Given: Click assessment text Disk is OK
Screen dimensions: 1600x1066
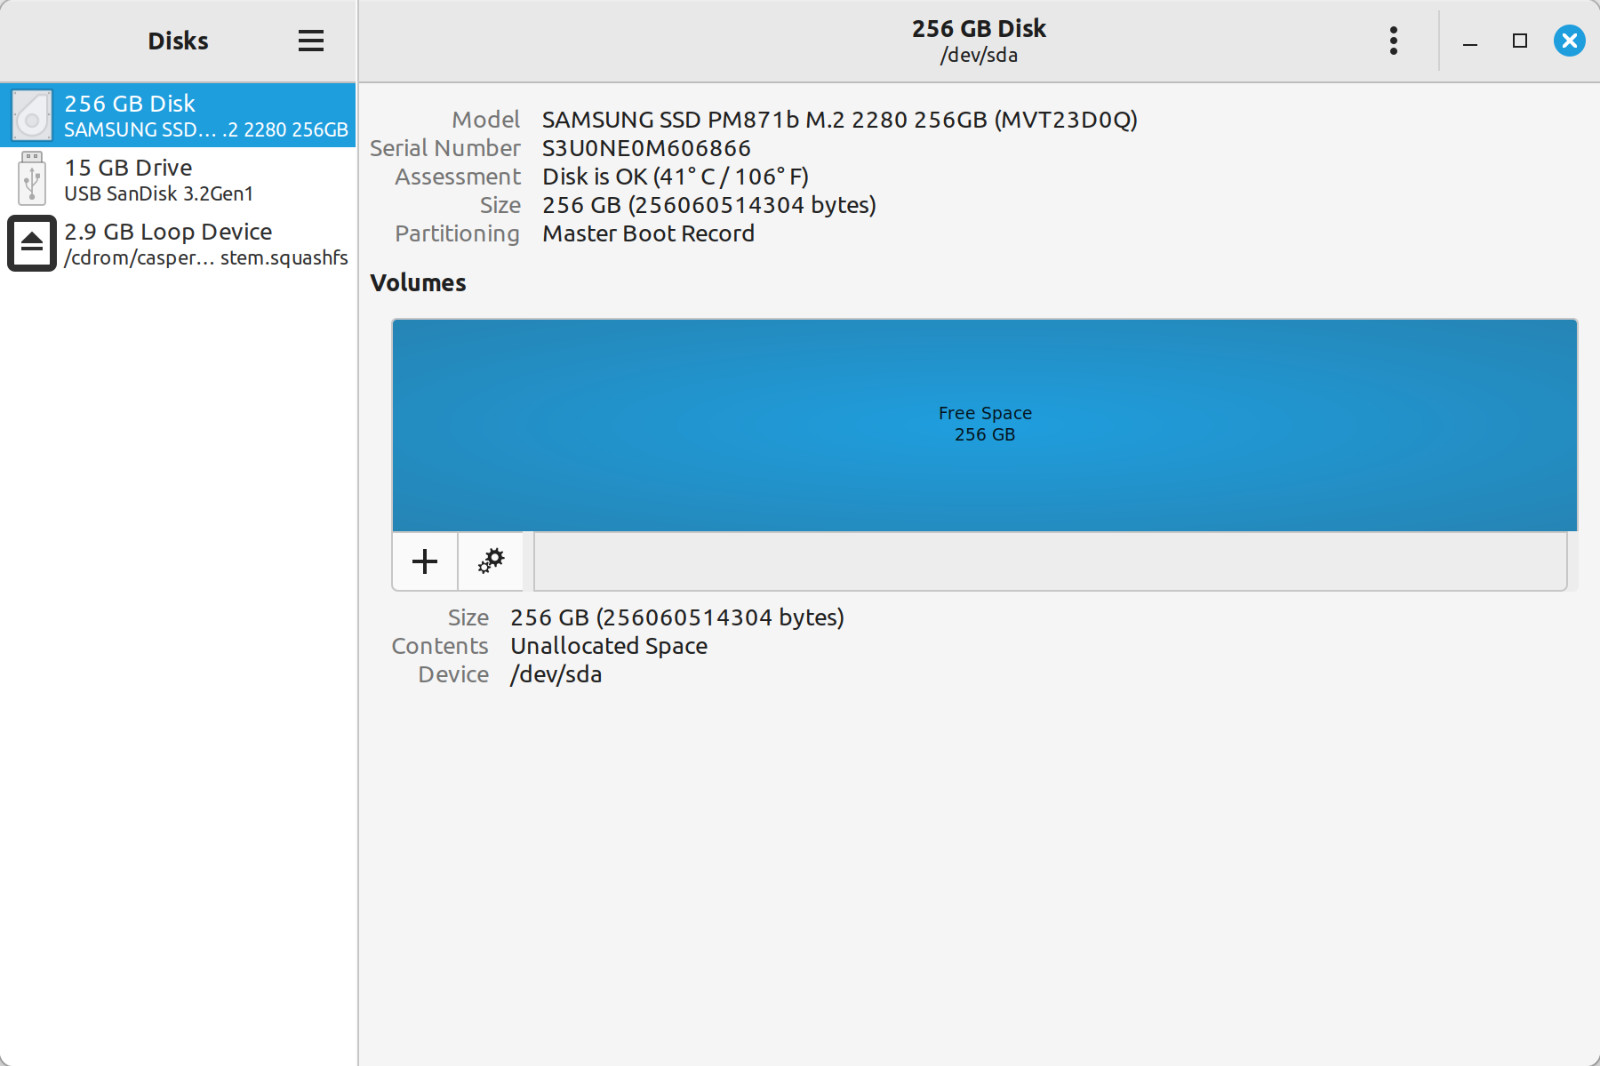Looking at the screenshot, I should 675,177.
